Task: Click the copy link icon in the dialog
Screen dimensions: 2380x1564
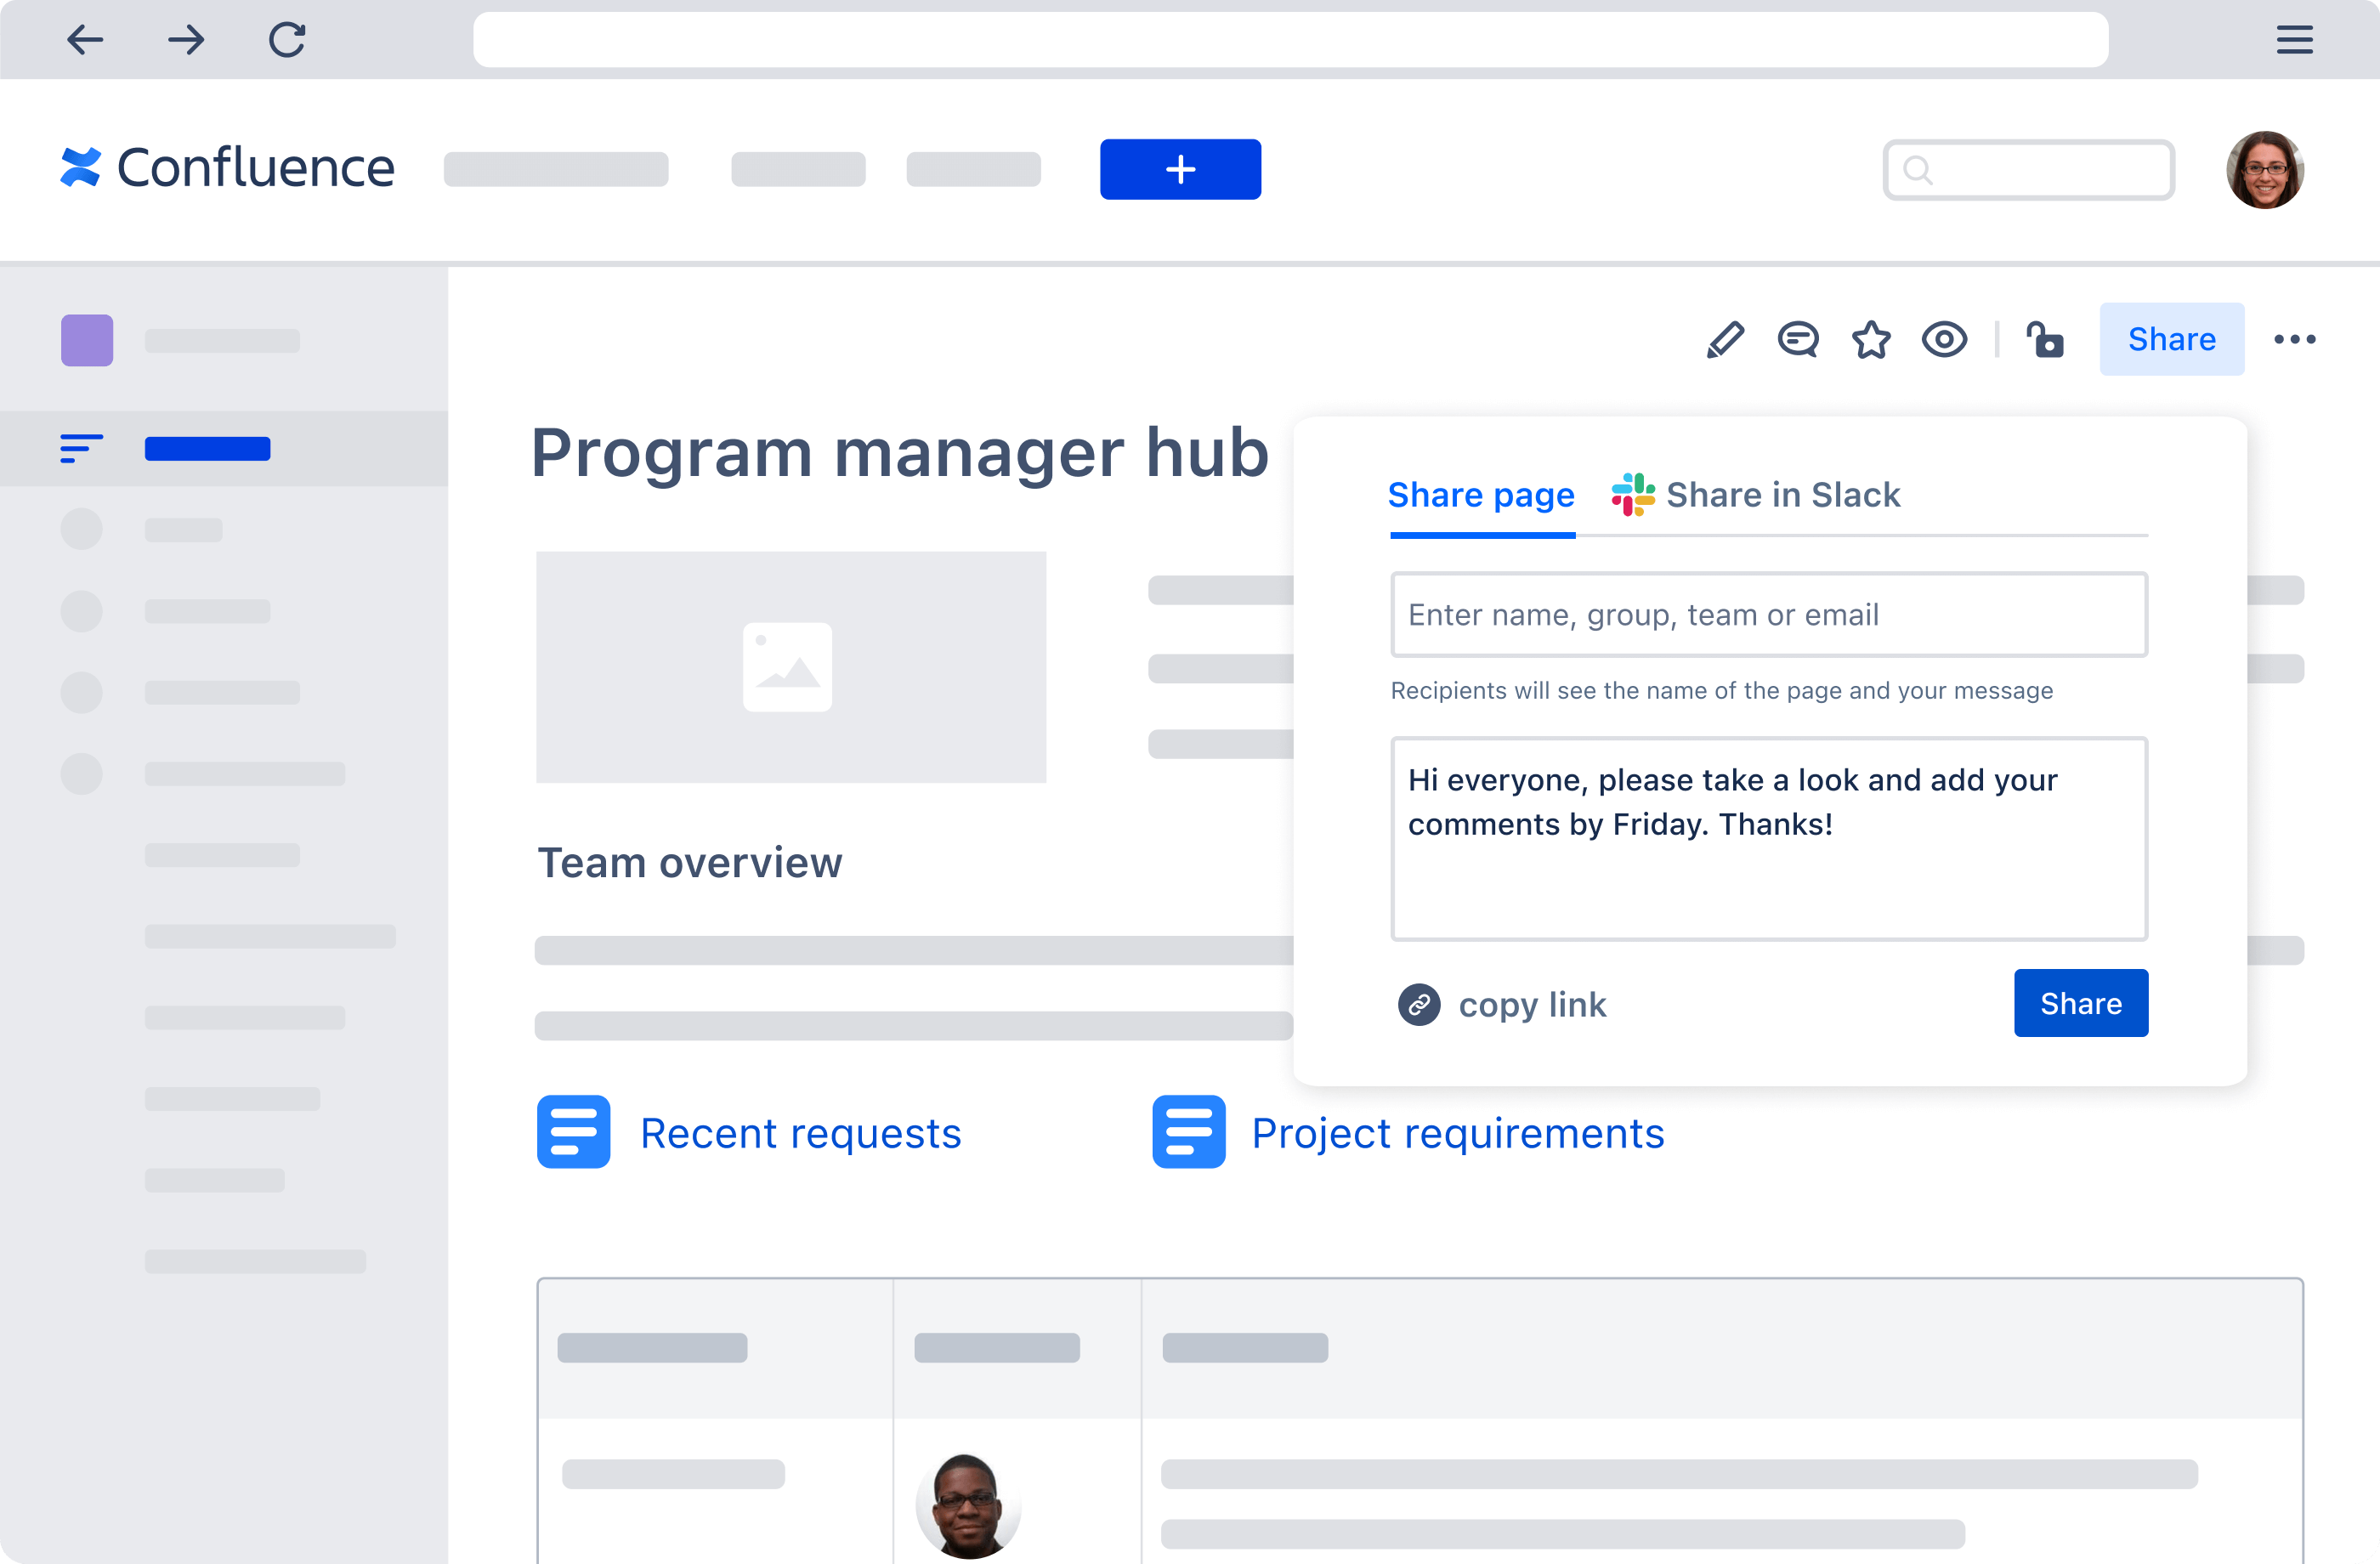Action: tap(1419, 1004)
